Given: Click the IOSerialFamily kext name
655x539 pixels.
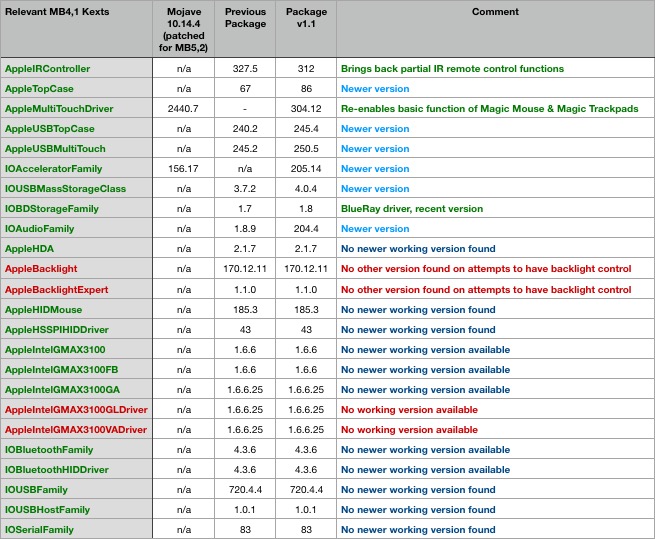Looking at the screenshot, I should point(39,530).
